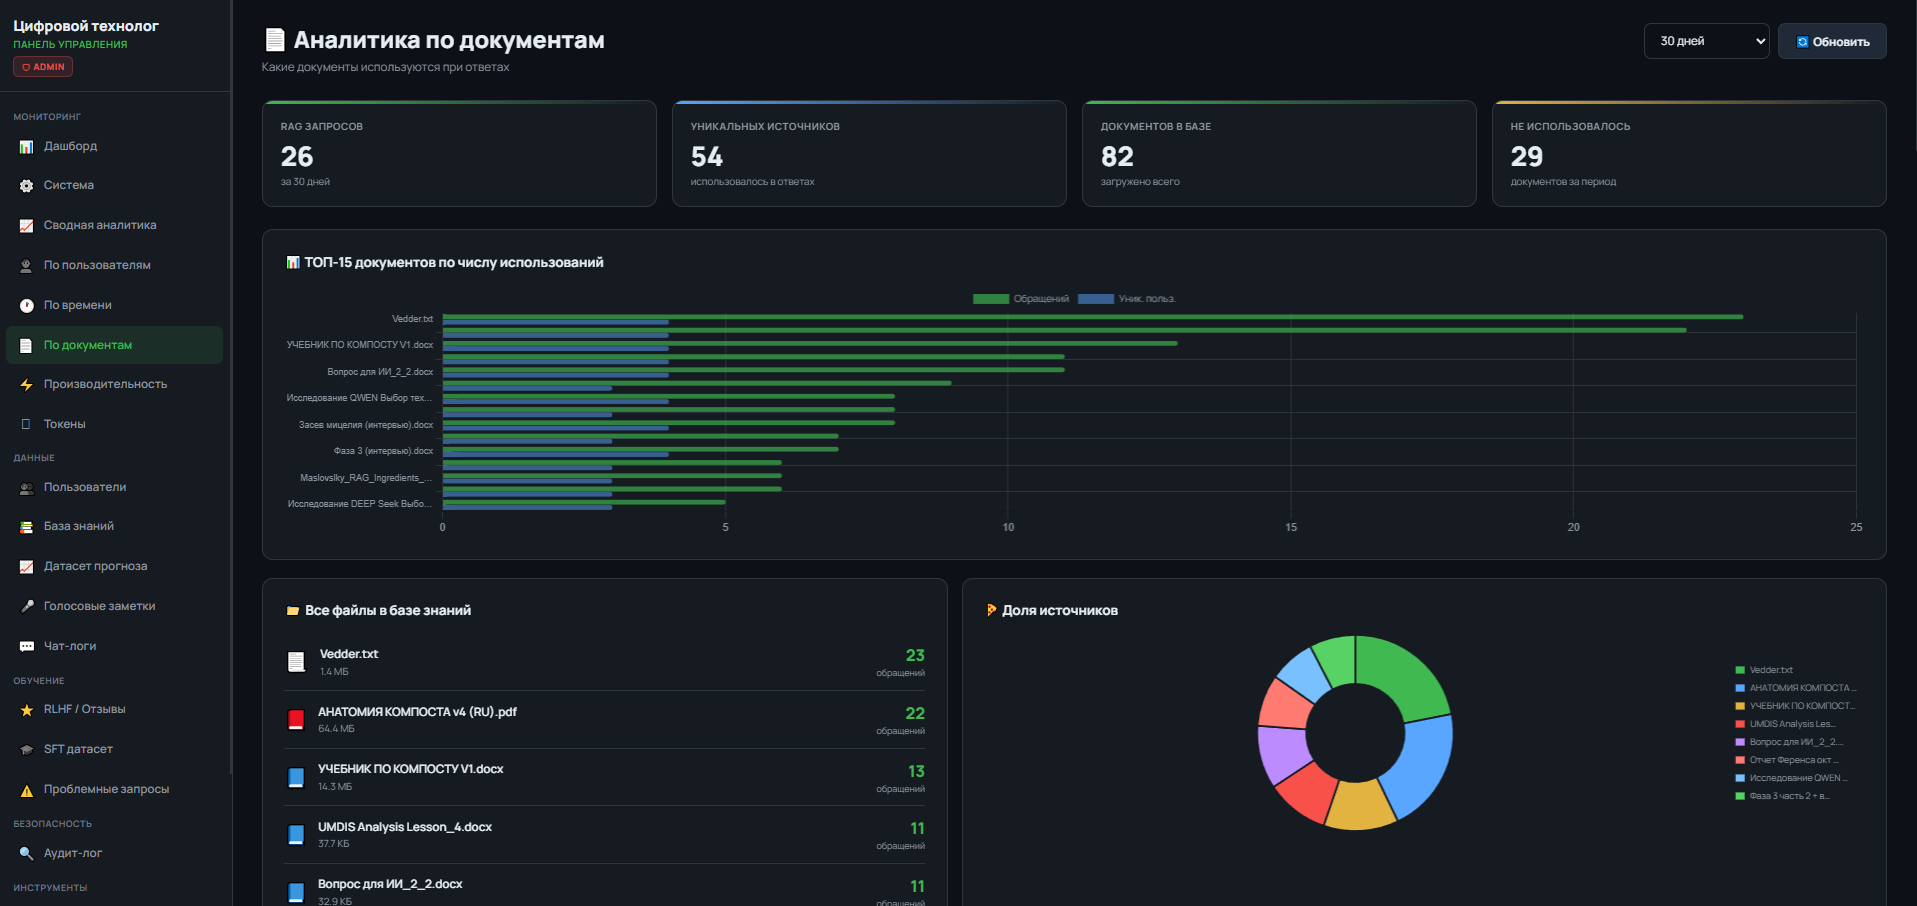This screenshot has width=1917, height=906.
Task: Open База знаний via its stack icon
Action: point(26,527)
